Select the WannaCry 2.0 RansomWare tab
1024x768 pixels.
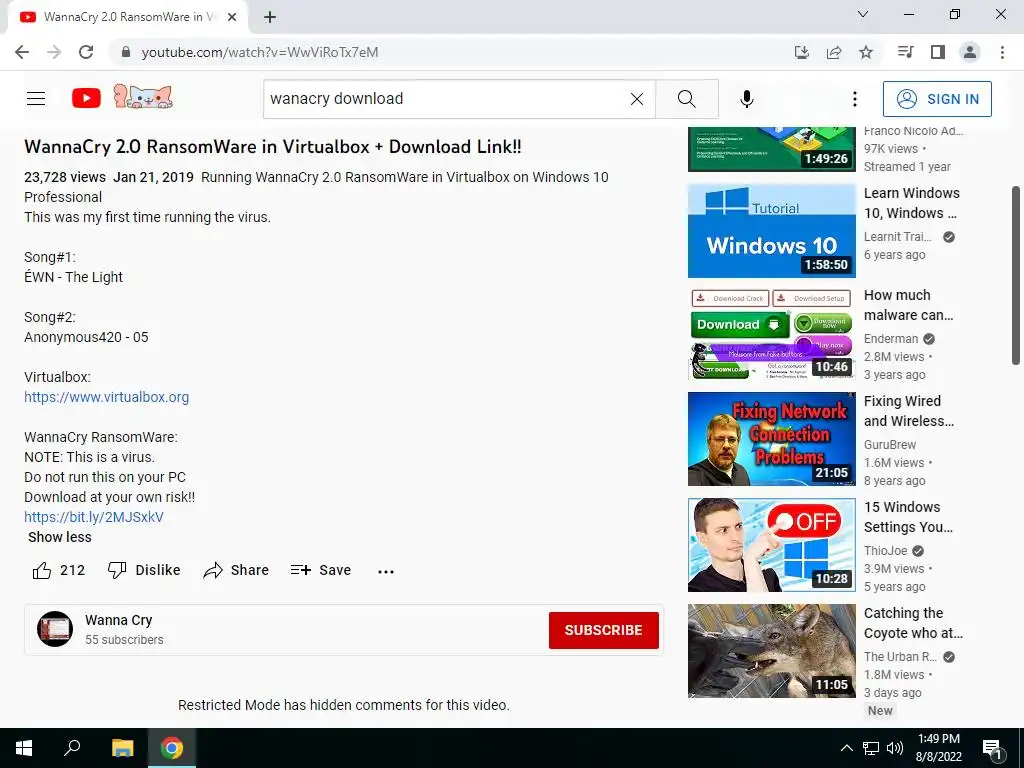127,17
